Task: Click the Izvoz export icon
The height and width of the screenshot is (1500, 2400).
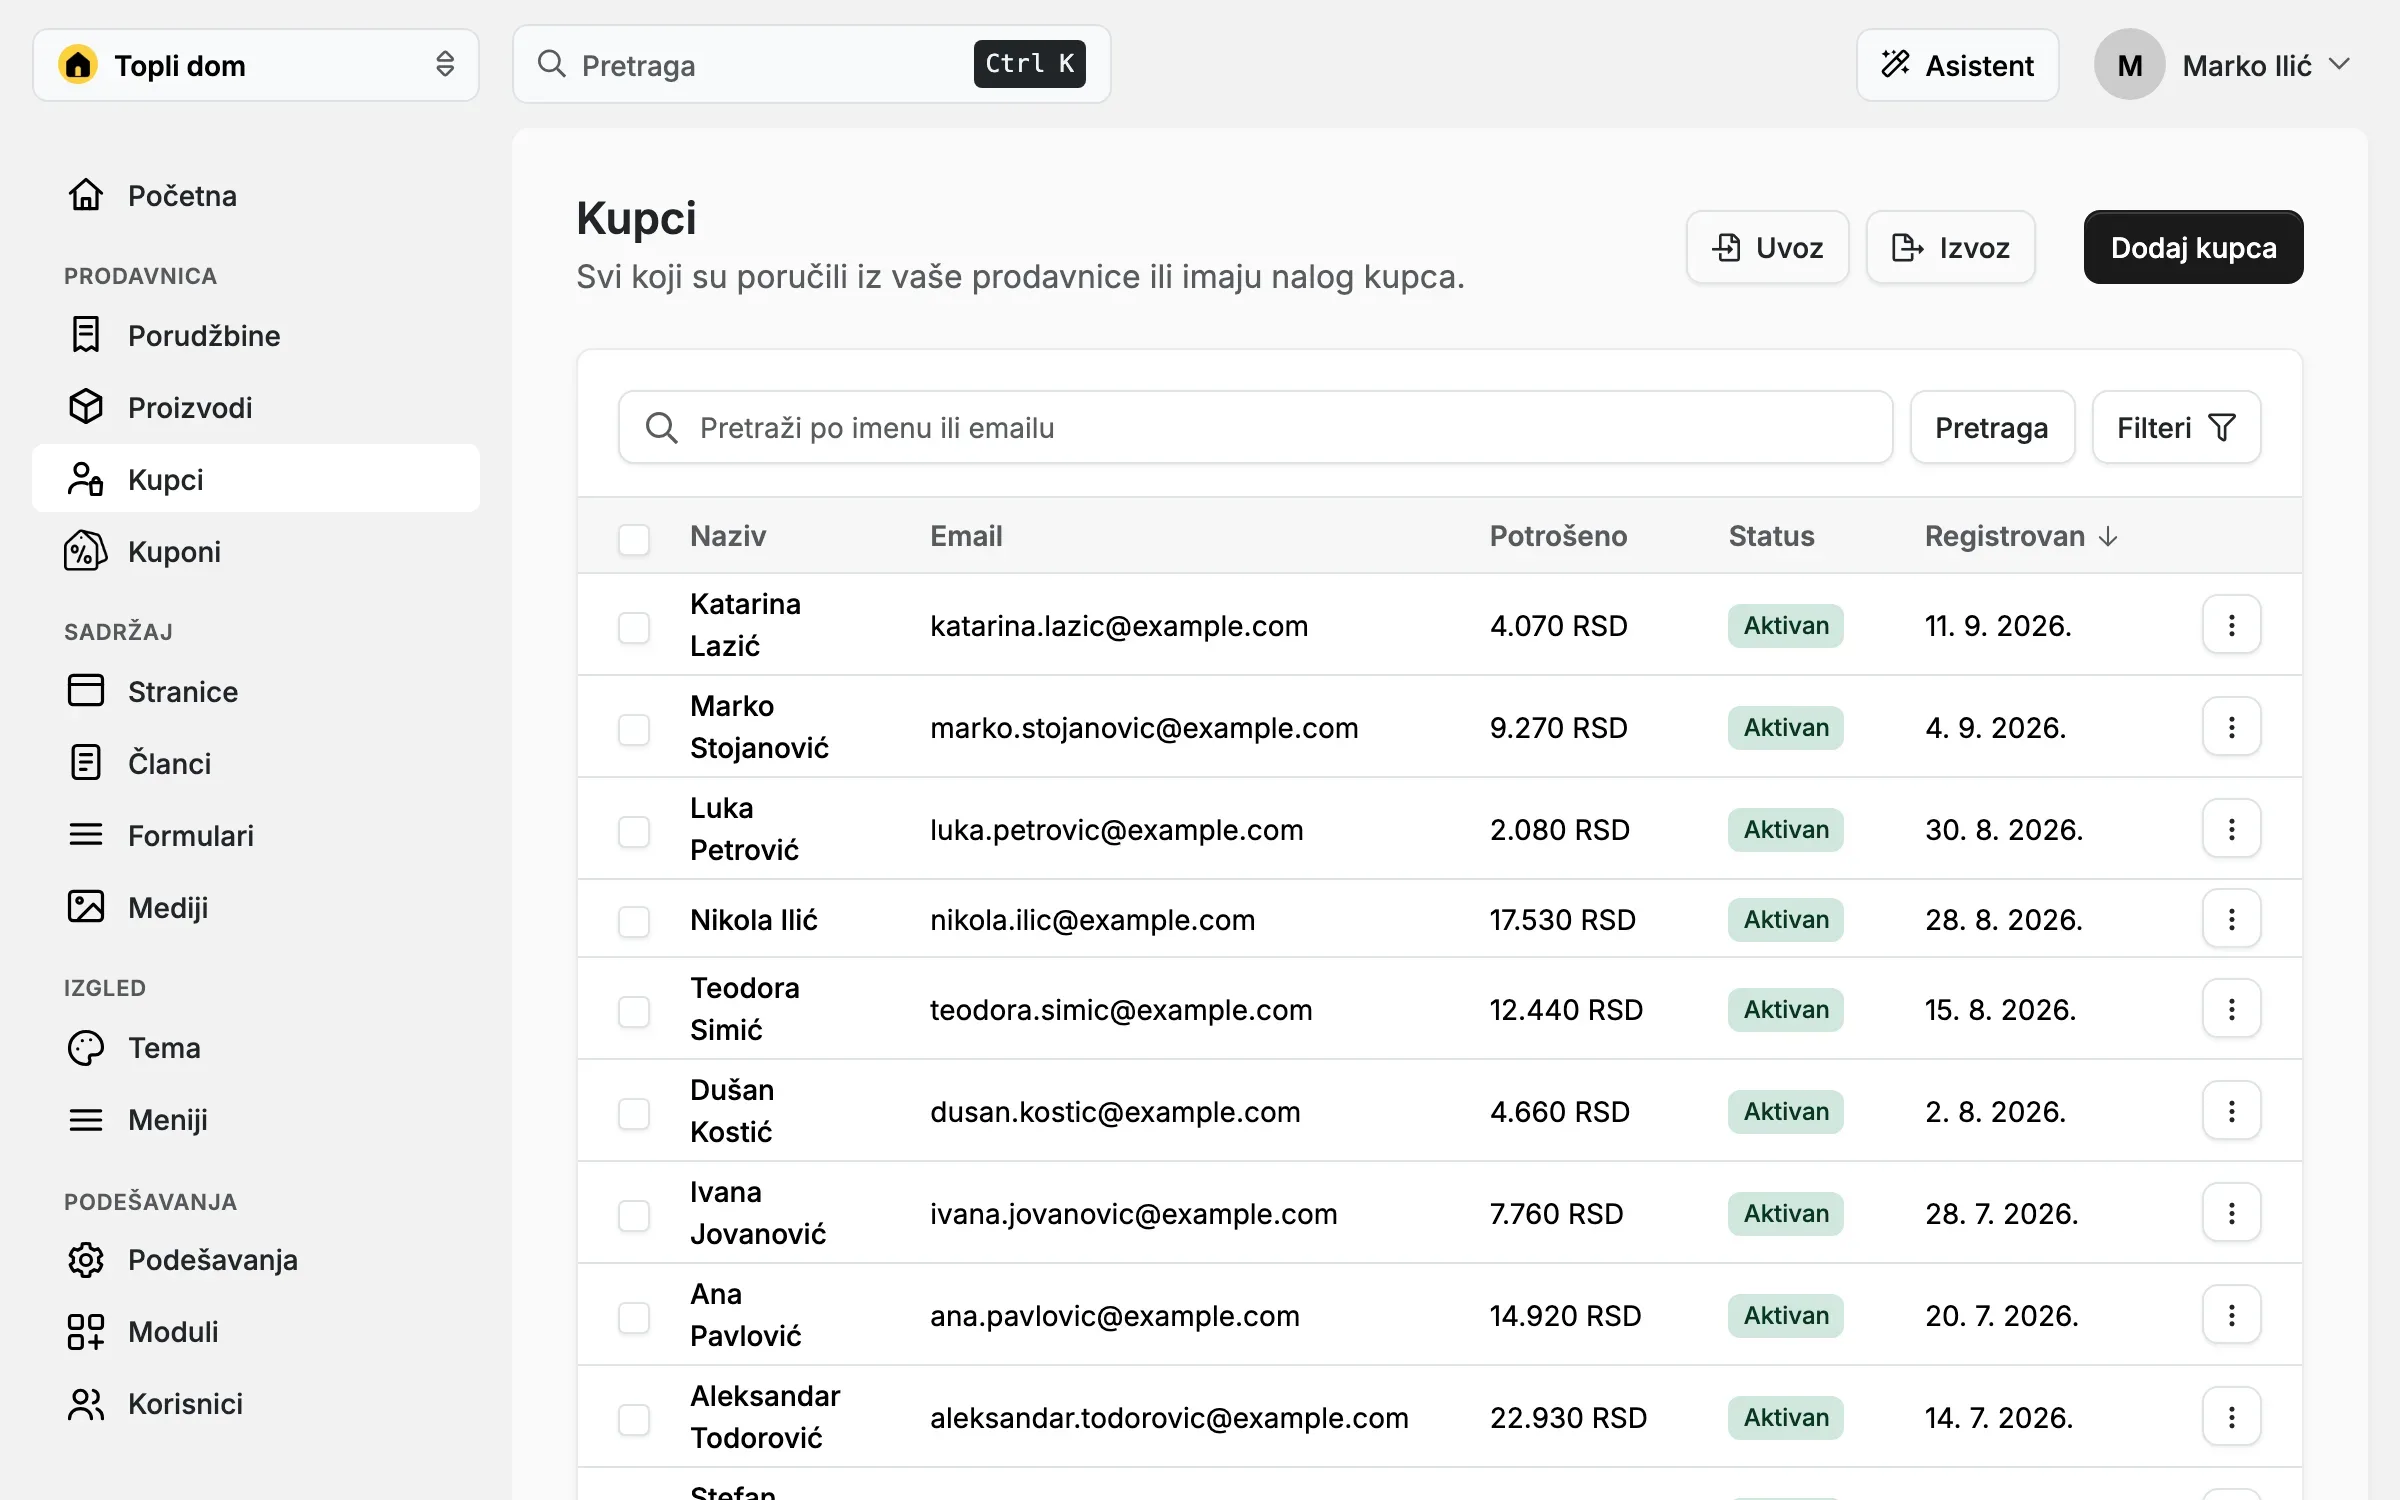Action: [1907, 247]
